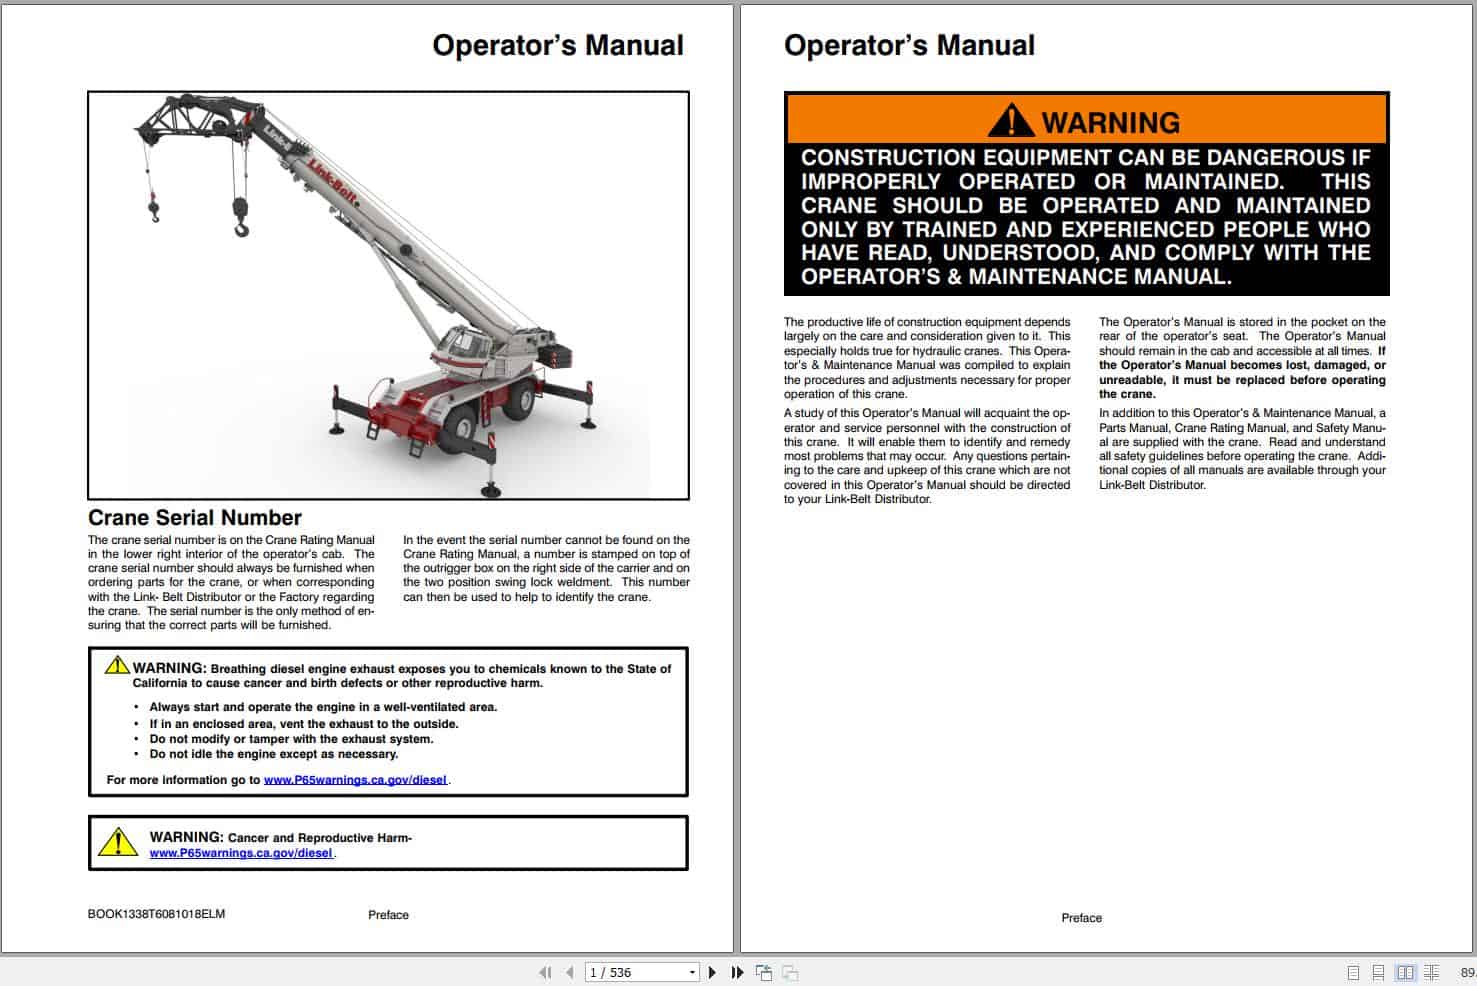This screenshot has width=1477, height=986.
Task: Click the P65warnings link in the Cancer warning box
Action: [241, 853]
